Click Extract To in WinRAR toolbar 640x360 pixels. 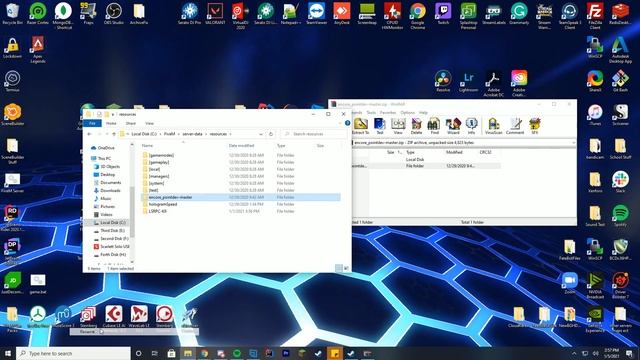pos(360,126)
